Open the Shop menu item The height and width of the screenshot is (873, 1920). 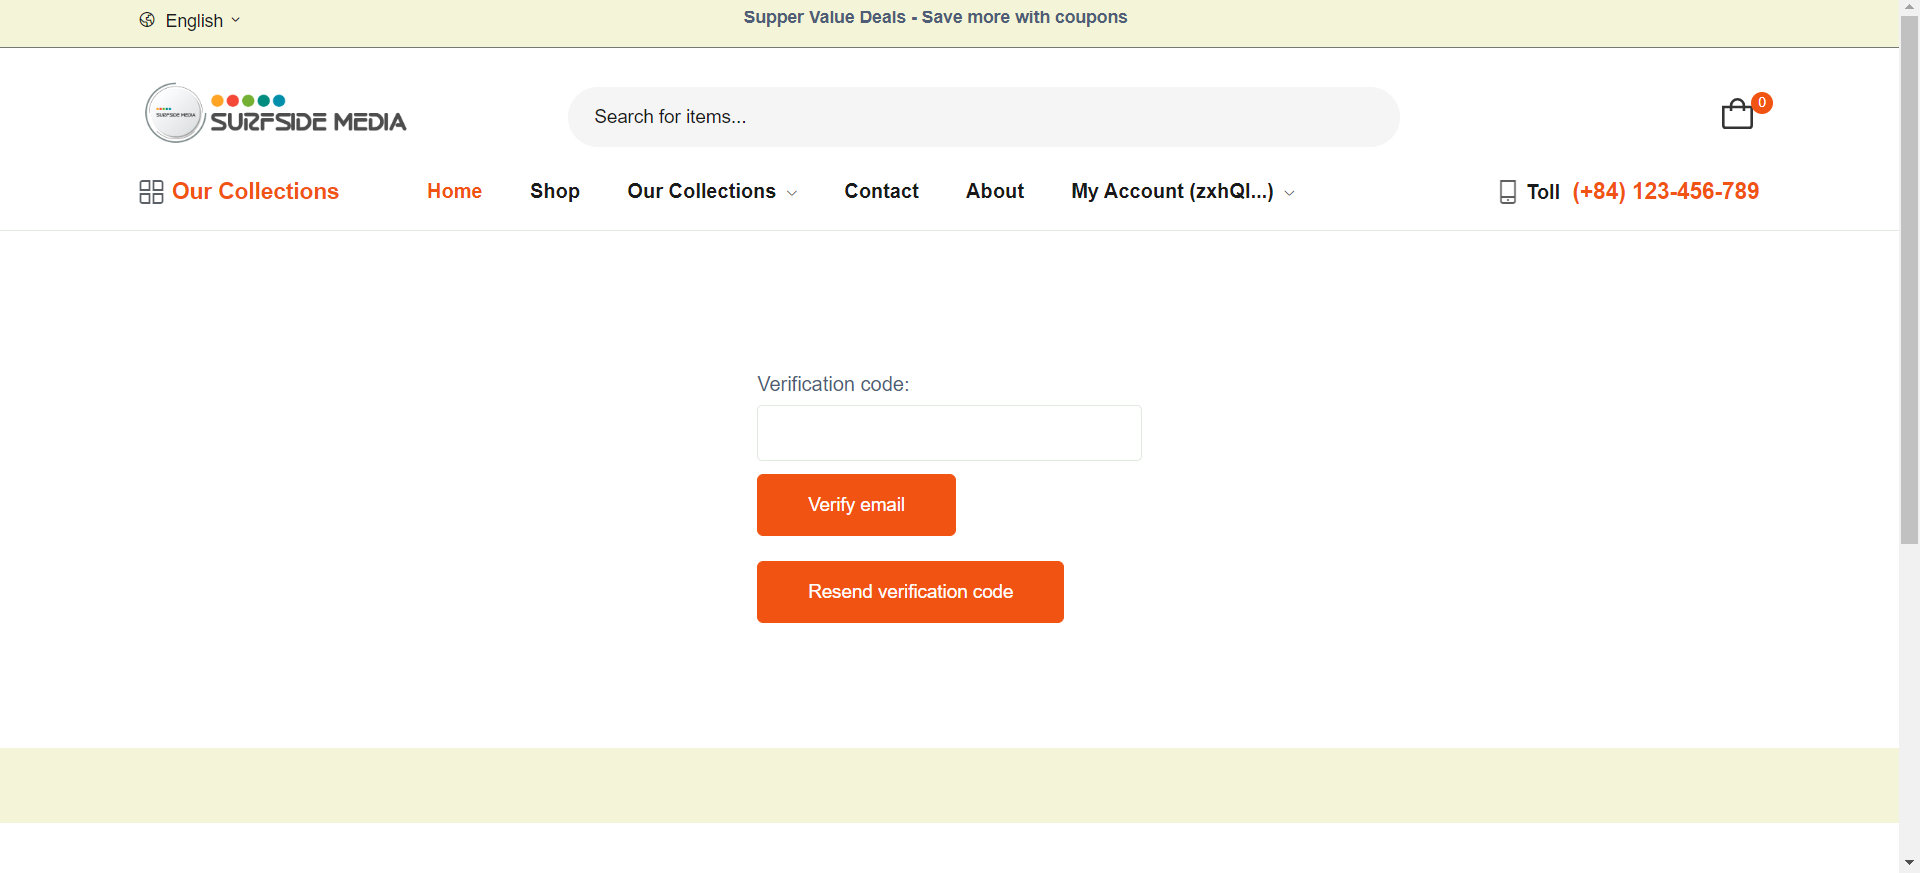point(555,191)
